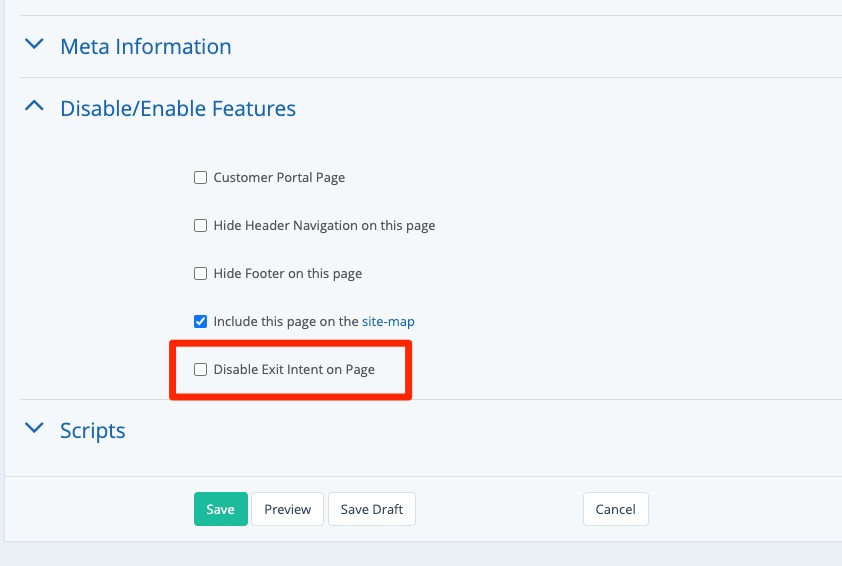
Task: Click the Scripts section title
Action: point(93,431)
